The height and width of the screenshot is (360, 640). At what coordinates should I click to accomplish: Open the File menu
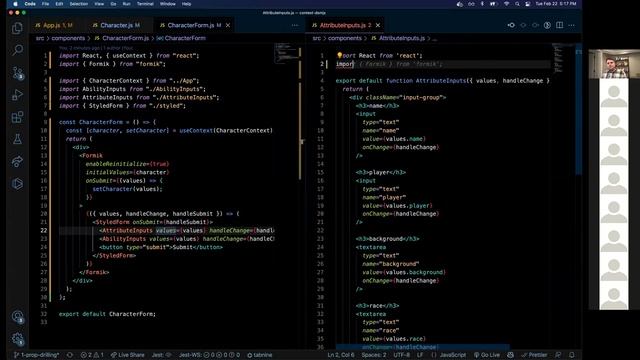pos(45,4)
